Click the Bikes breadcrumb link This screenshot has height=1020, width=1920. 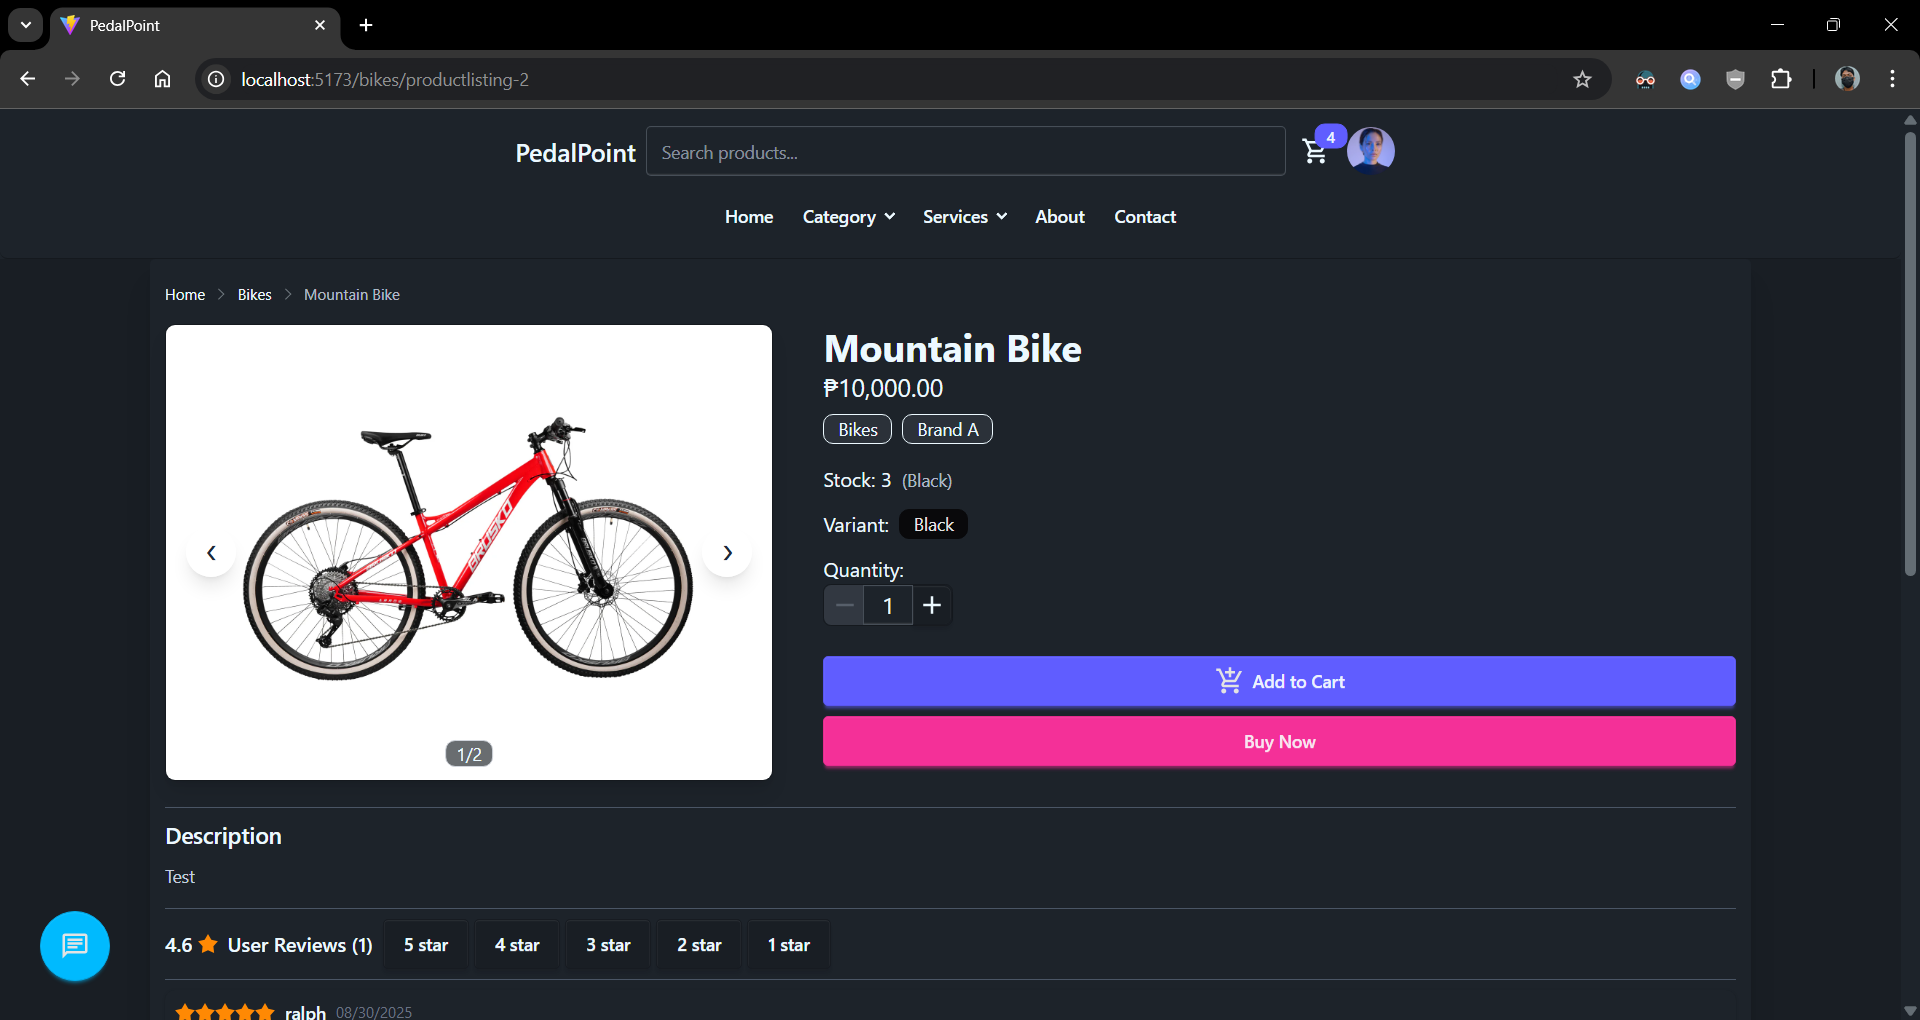(x=255, y=295)
